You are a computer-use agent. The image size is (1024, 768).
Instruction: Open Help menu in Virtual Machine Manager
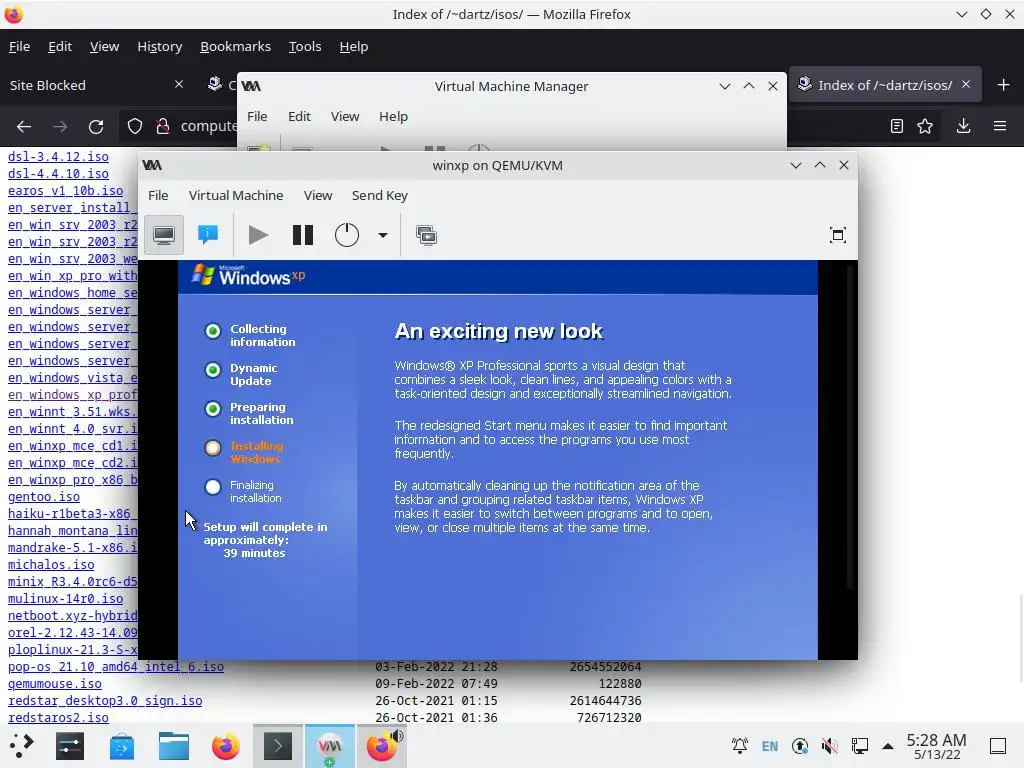[x=393, y=116]
